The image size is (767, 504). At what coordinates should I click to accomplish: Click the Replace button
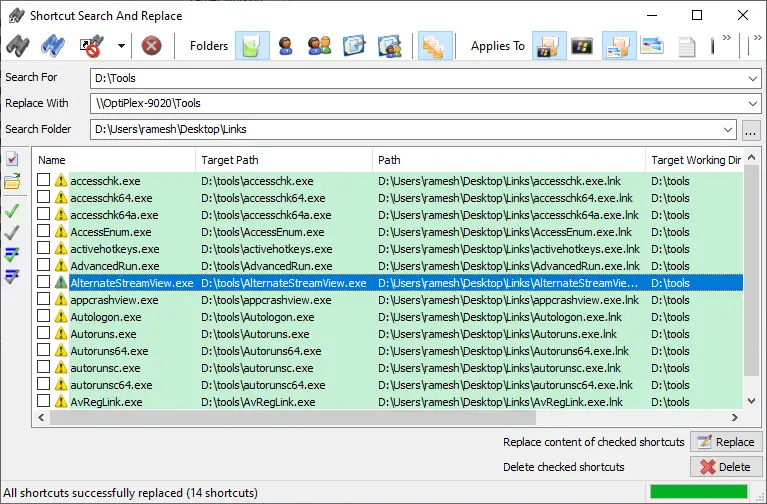click(726, 442)
